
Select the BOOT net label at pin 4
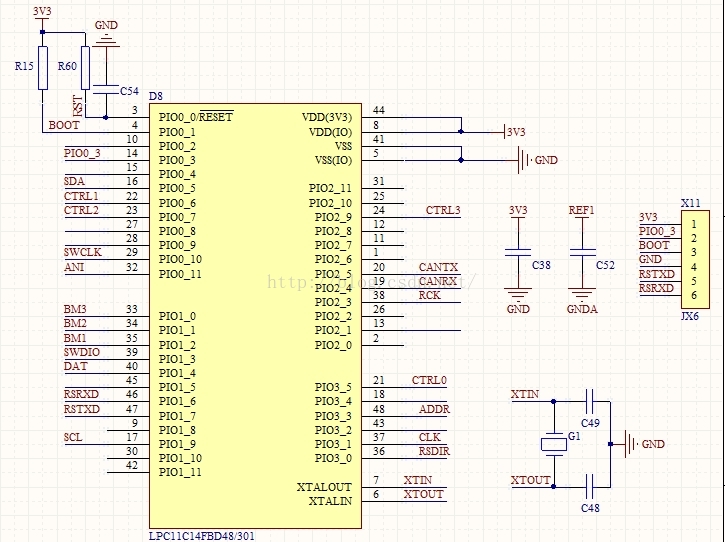[x=64, y=125]
